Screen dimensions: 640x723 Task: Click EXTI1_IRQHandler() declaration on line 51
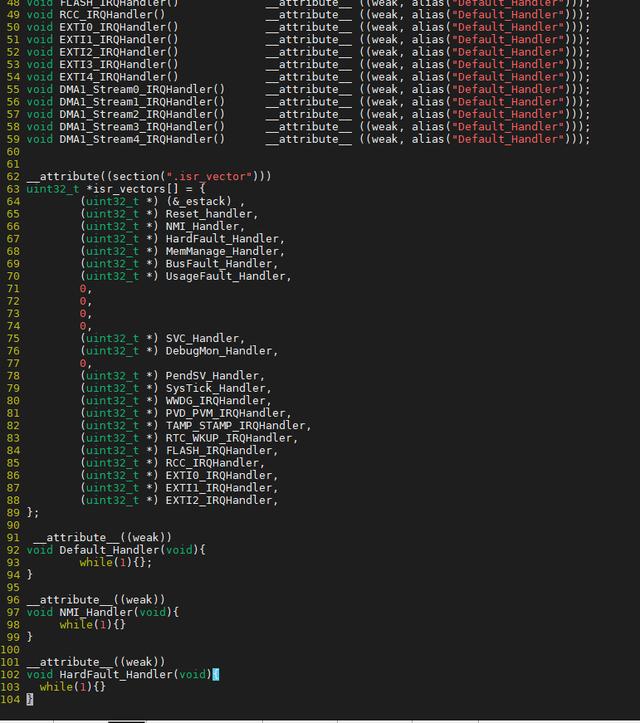119,40
